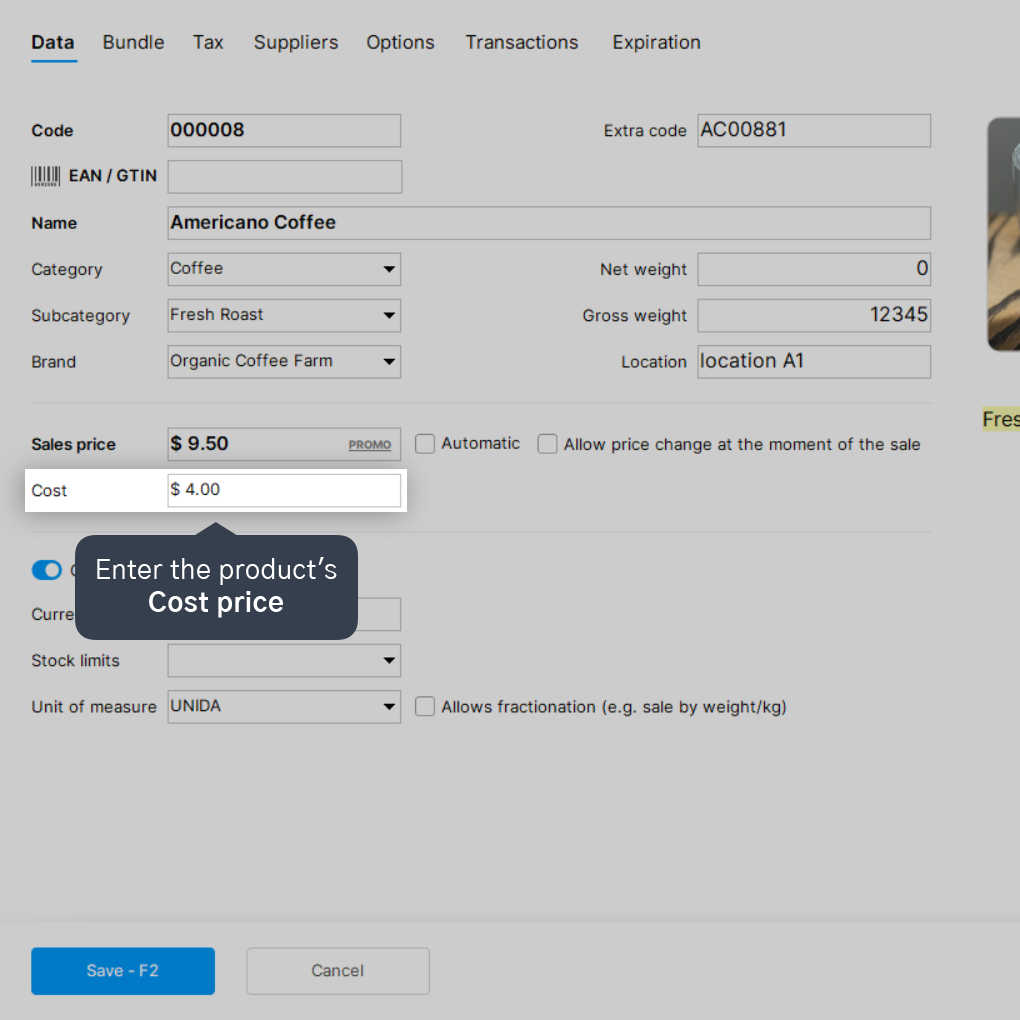The width and height of the screenshot is (1020, 1020).
Task: Expand the Stock limits dropdown
Action: click(x=284, y=661)
